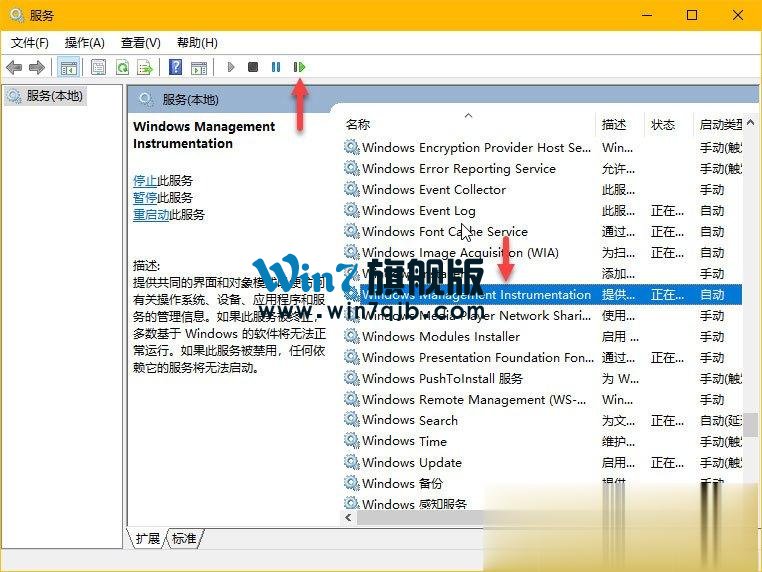
Task: Maximize the 服务 window
Action: (692, 15)
